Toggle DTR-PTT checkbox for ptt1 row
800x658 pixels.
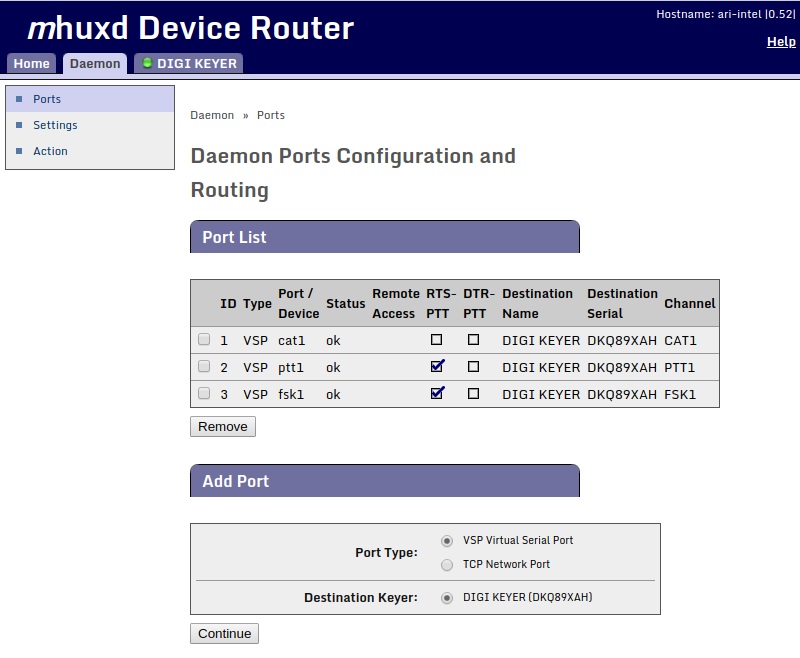473,367
